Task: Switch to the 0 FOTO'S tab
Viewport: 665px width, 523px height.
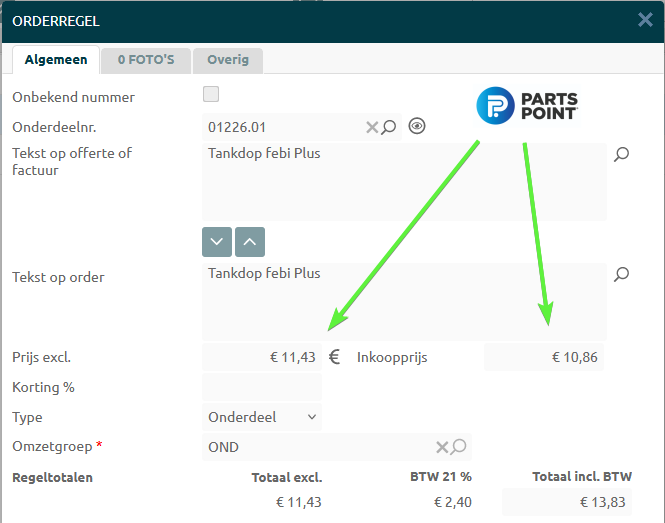Action: (x=146, y=60)
